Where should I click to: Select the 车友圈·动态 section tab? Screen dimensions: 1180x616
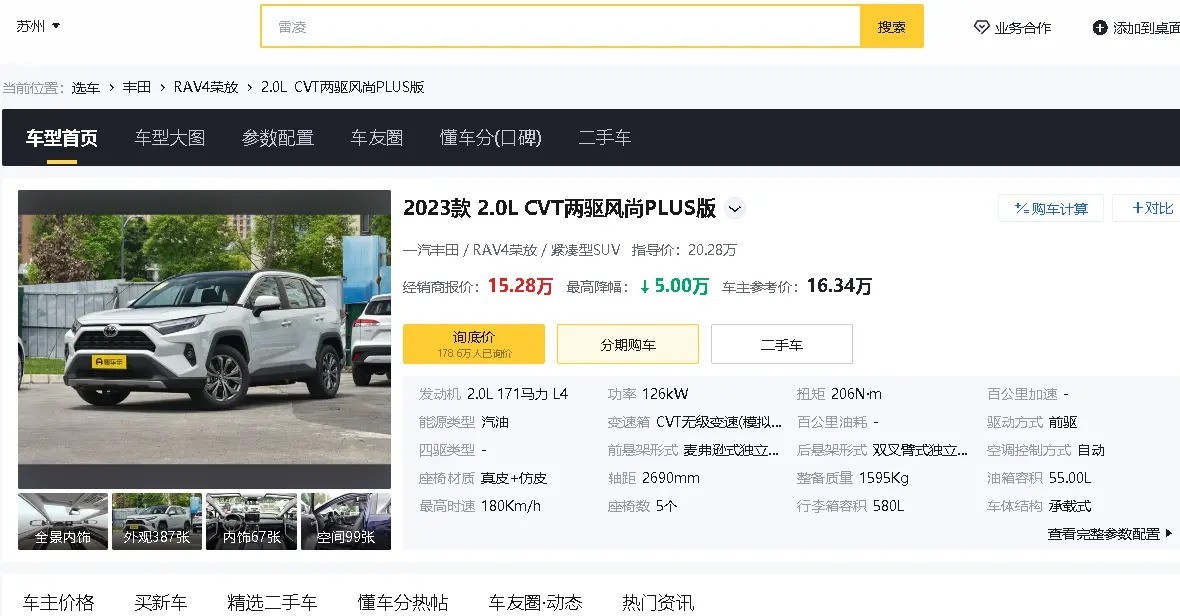click(535, 602)
